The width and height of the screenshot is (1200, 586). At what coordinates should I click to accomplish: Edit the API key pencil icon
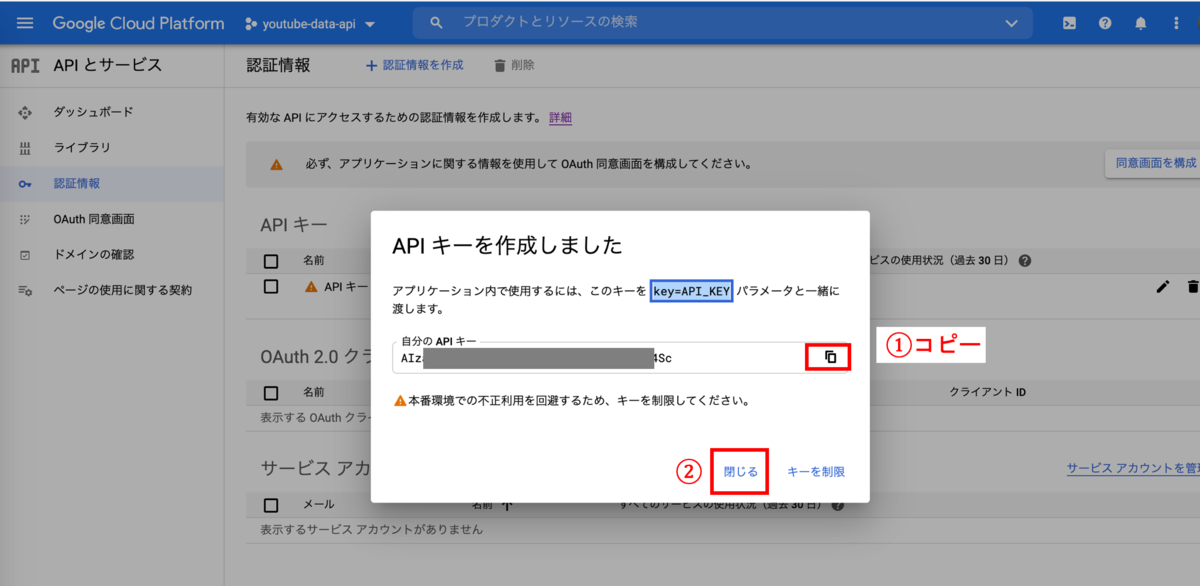pos(1162,287)
